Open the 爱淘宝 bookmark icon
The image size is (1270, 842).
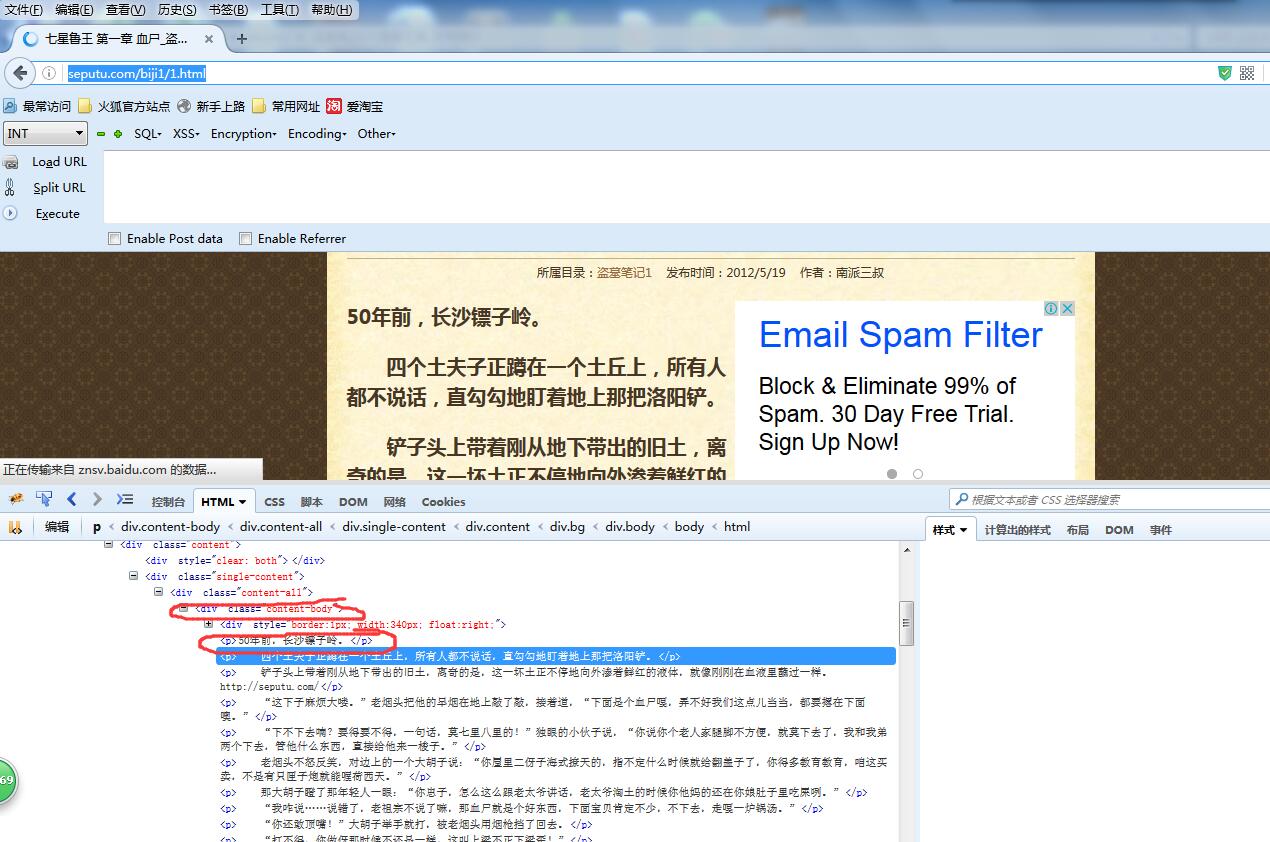pos(334,106)
